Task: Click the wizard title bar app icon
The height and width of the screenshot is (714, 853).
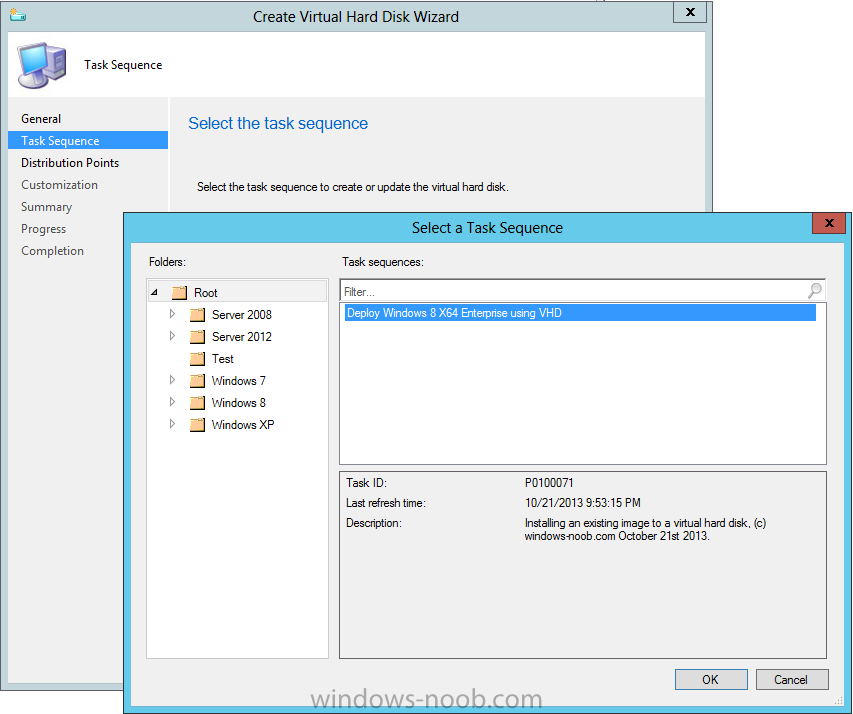Action: coord(17,15)
